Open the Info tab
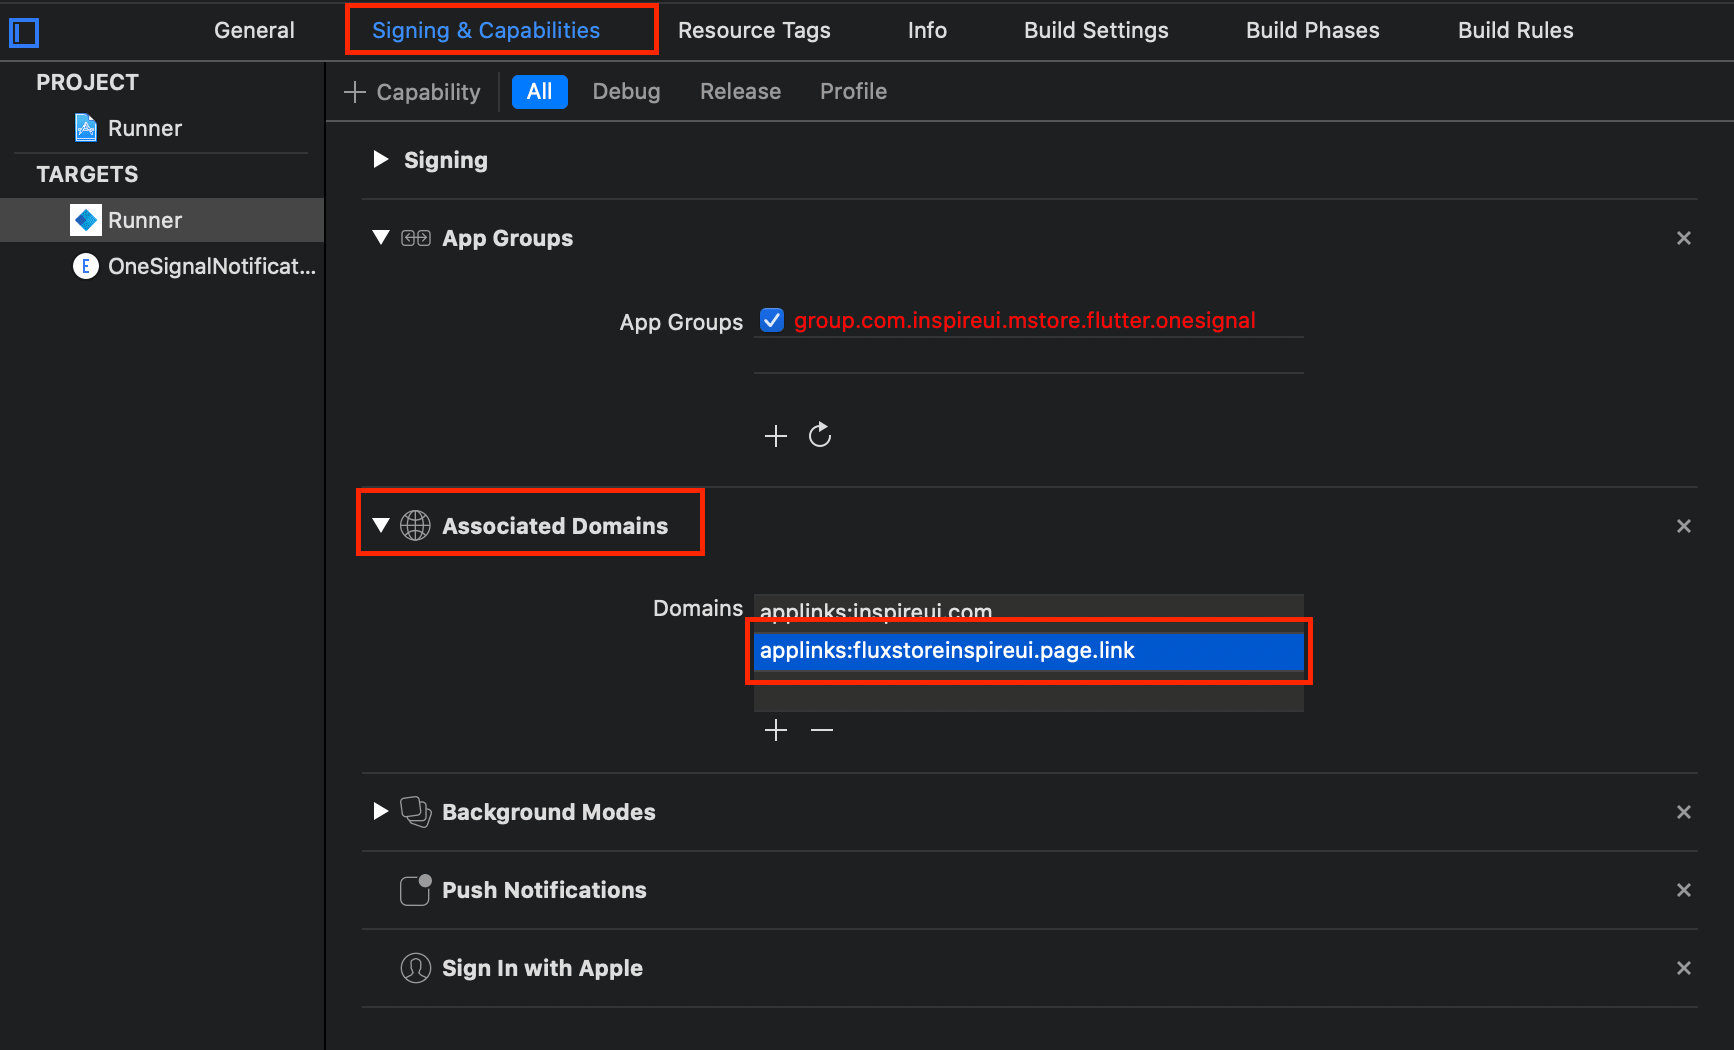The image size is (1734, 1050). 927,30
